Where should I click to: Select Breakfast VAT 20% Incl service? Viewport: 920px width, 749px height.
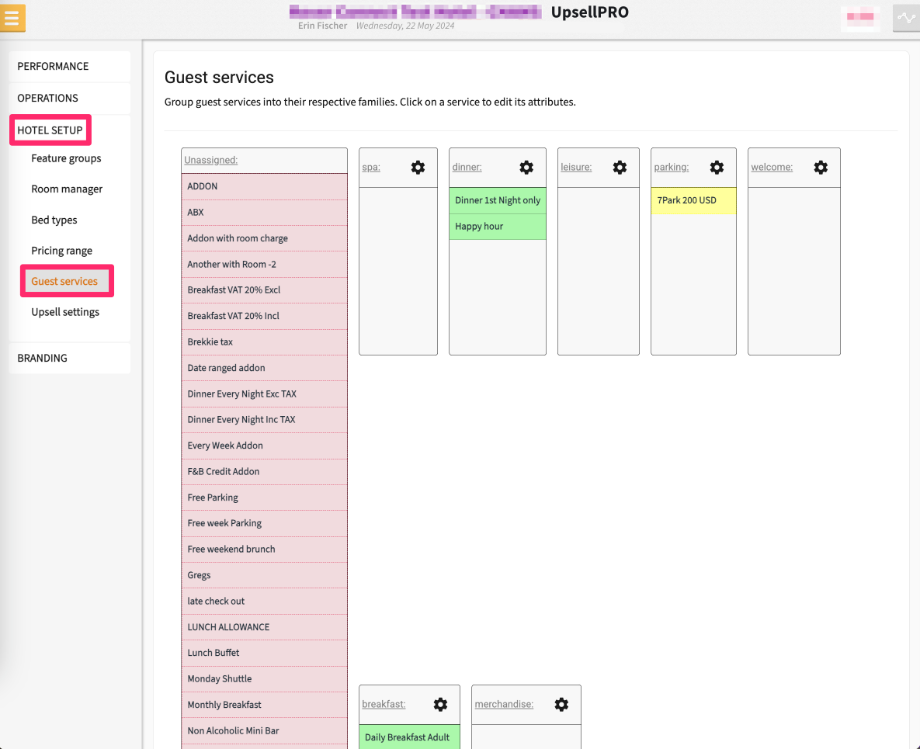pyautogui.click(x=265, y=316)
